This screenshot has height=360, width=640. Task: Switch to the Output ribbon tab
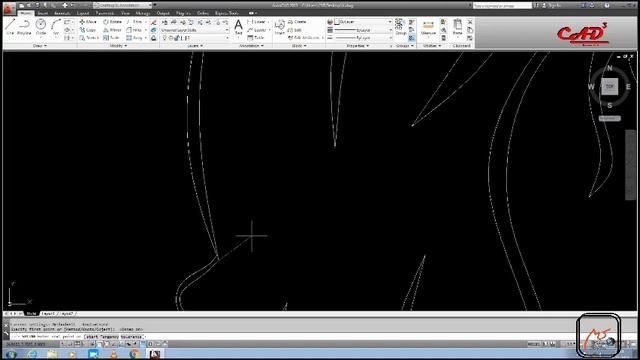click(163, 13)
